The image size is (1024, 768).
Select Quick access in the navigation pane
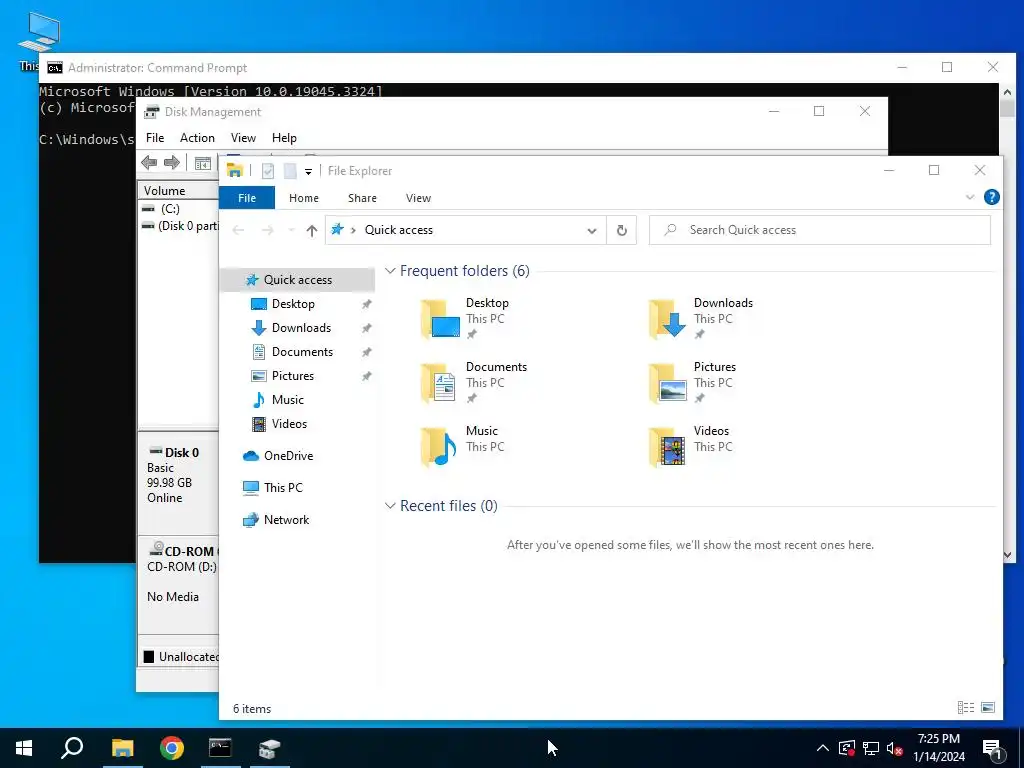pos(297,280)
